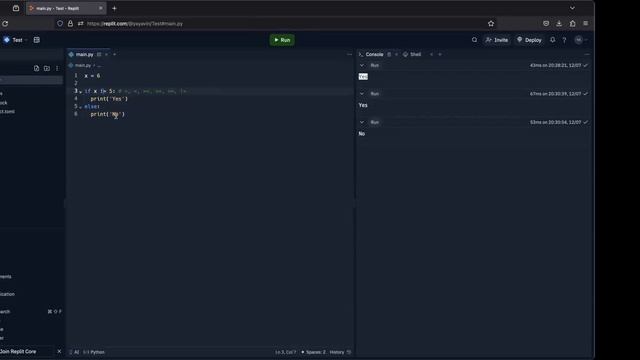Add a new tab in console pane
Image resolution: width=640 pixels, height=360 pixels.
[440, 54]
